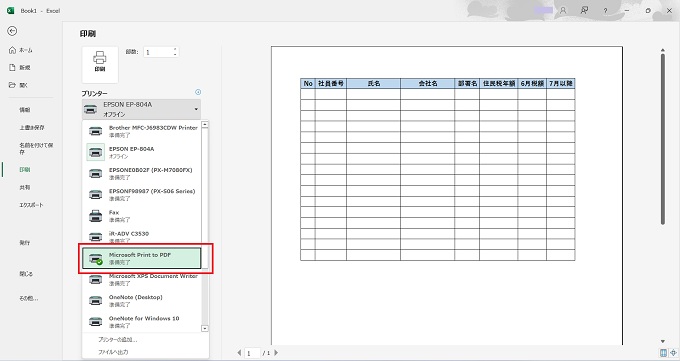The width and height of the screenshot is (680, 361).
Task: Click Add Printer link below printer list
Action: 118,340
